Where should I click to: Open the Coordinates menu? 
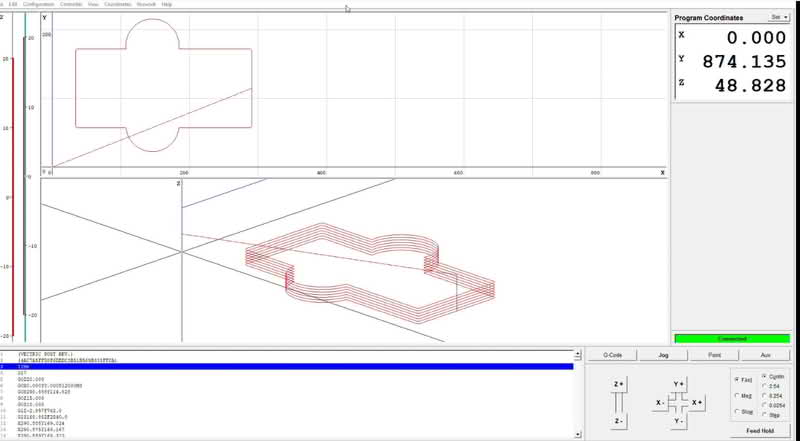[x=119, y=4]
